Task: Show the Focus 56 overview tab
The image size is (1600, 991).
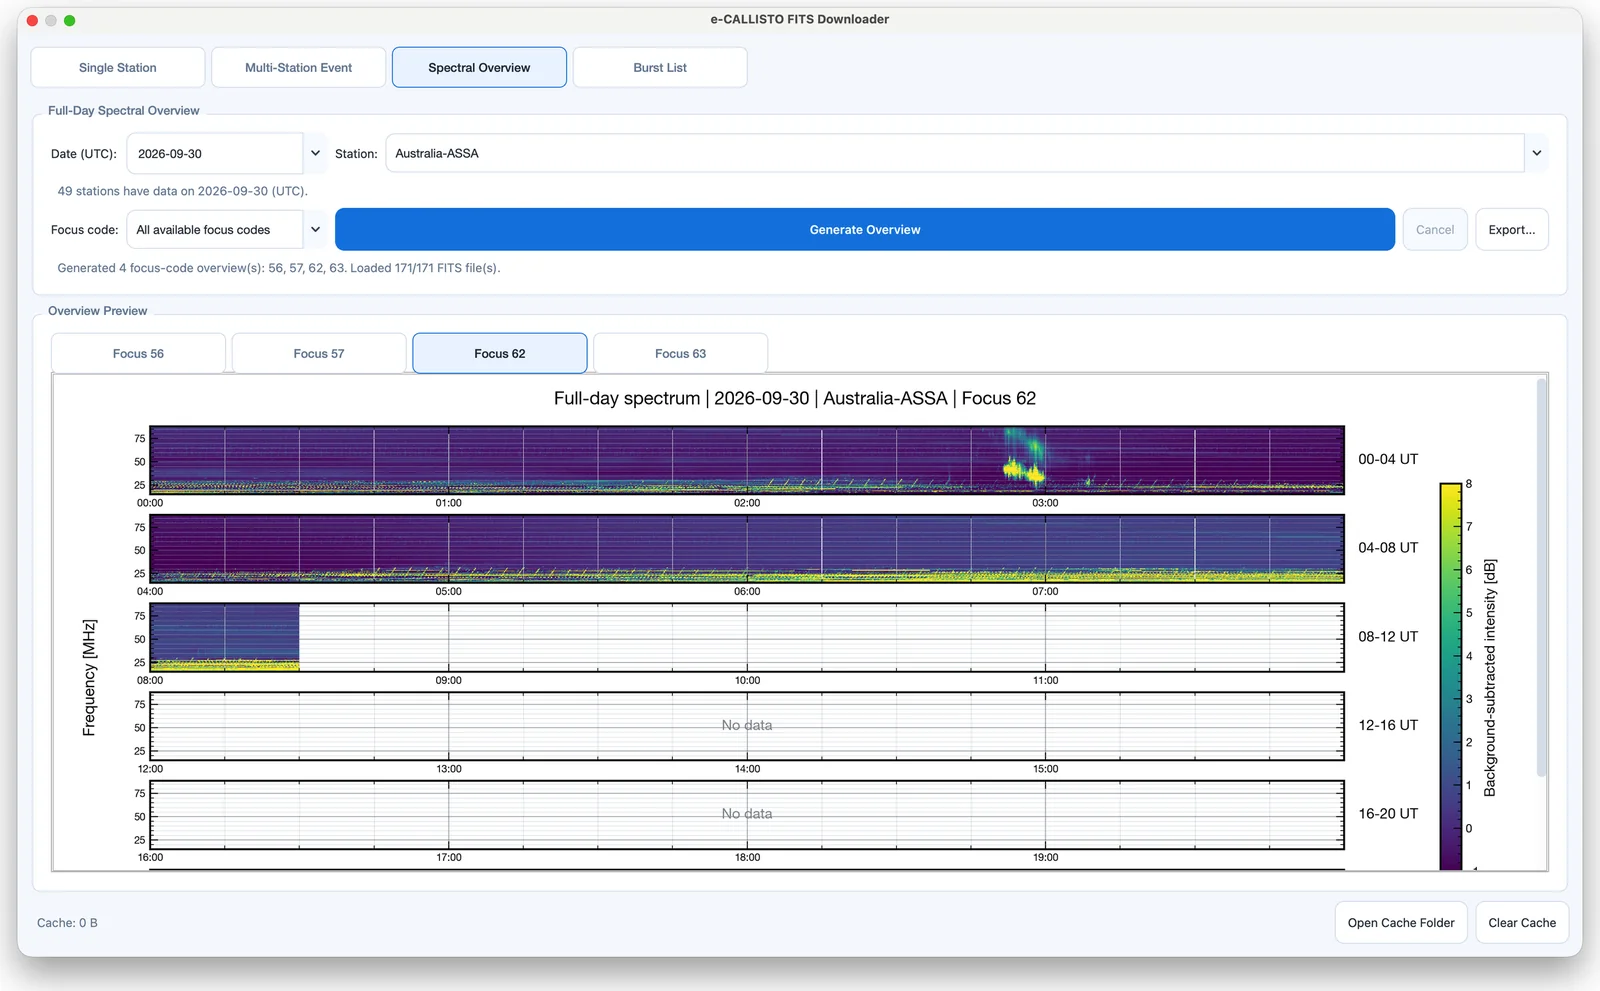Action: click(138, 354)
